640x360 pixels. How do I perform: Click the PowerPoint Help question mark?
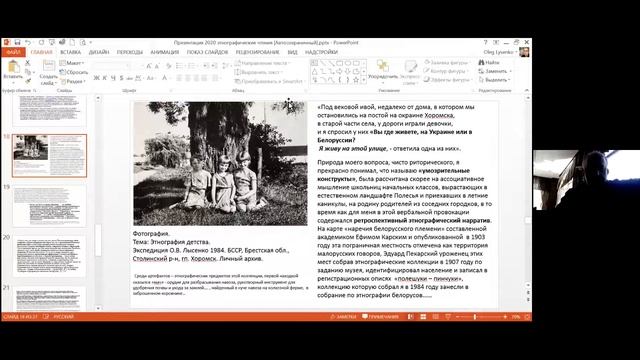(x=485, y=42)
